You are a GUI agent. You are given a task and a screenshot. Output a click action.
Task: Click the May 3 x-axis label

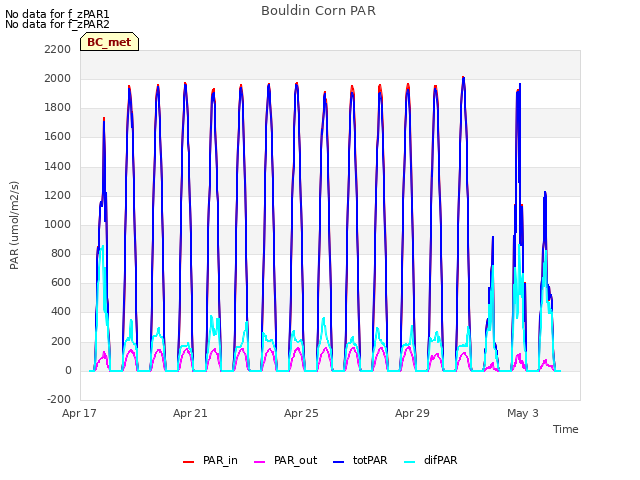pyautogui.click(x=523, y=413)
